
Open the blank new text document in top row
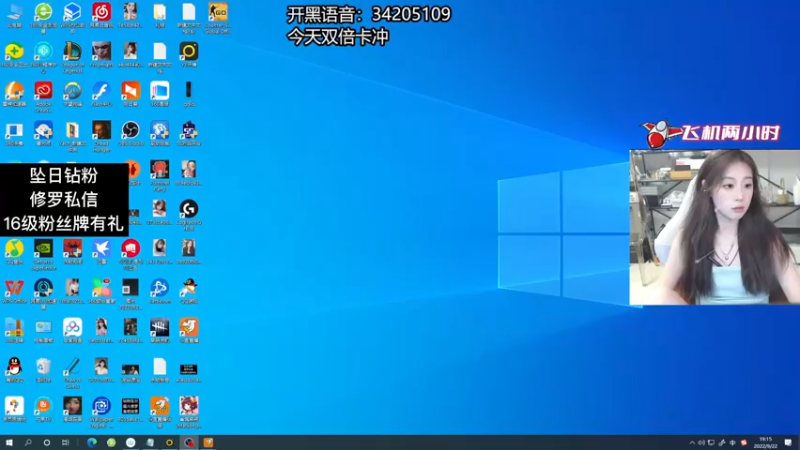(189, 11)
